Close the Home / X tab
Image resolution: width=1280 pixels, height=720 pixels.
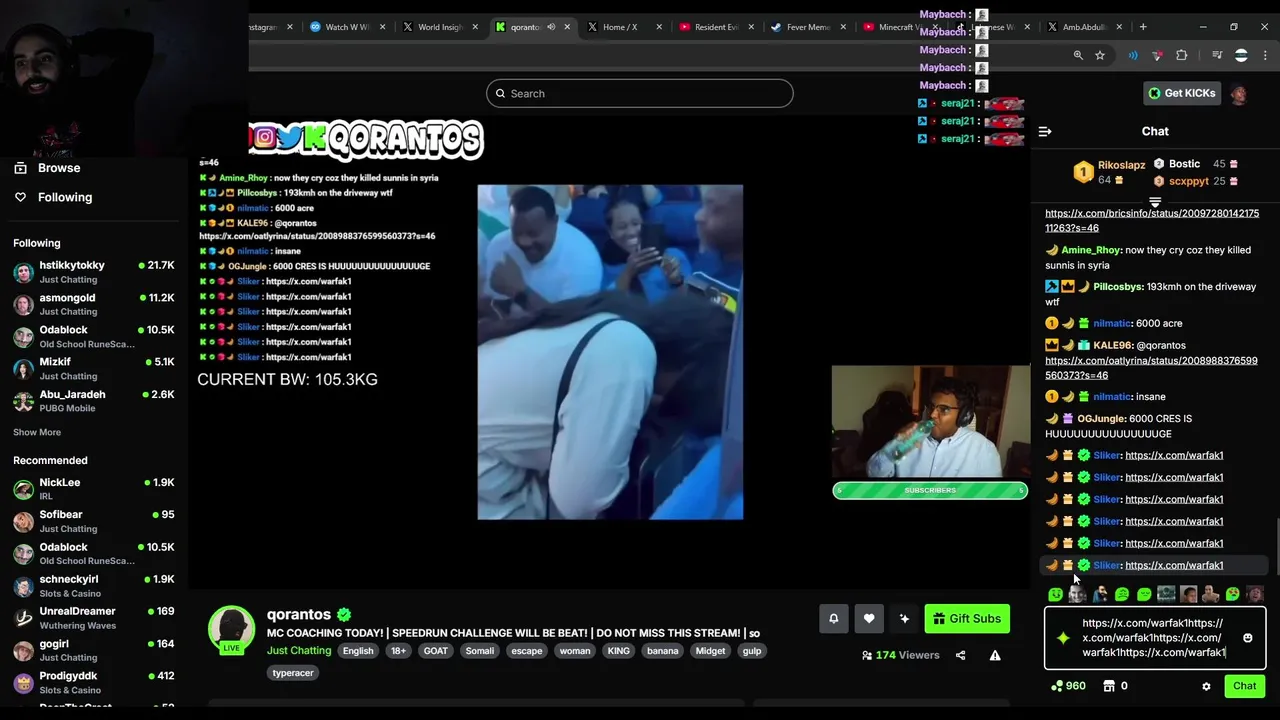click(x=658, y=27)
